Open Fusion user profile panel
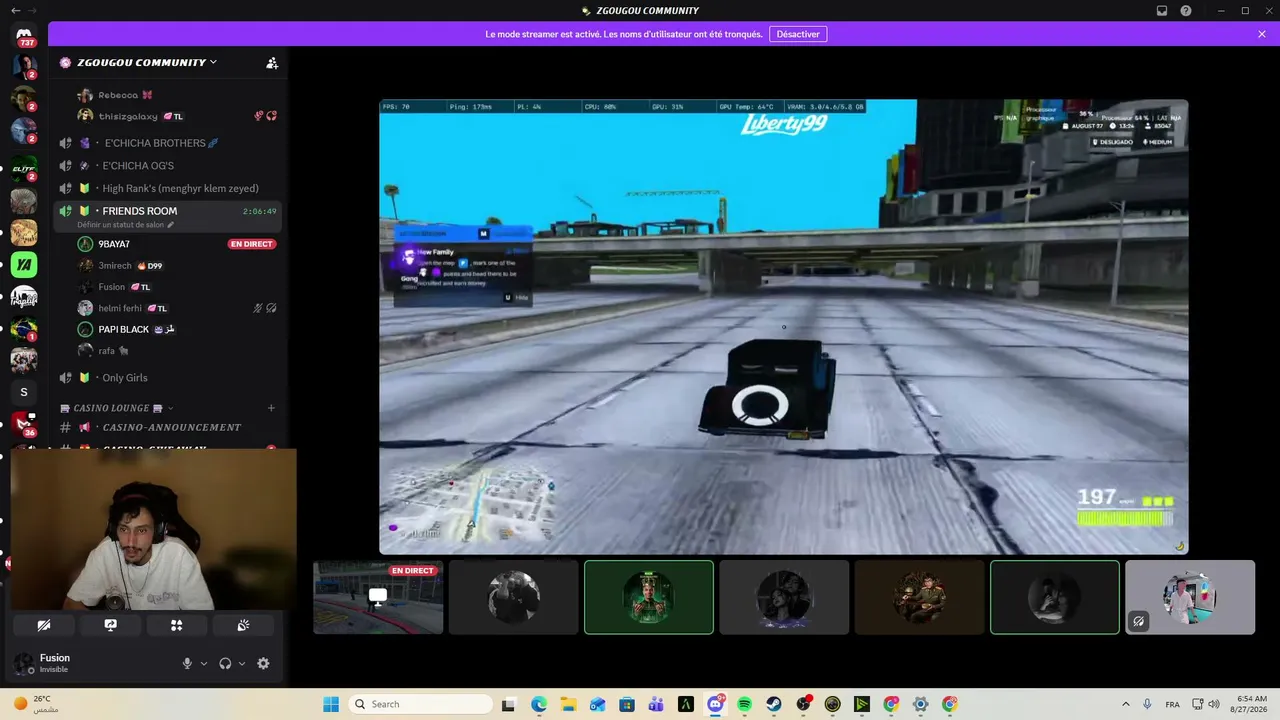The height and width of the screenshot is (720, 1280). pos(56,663)
